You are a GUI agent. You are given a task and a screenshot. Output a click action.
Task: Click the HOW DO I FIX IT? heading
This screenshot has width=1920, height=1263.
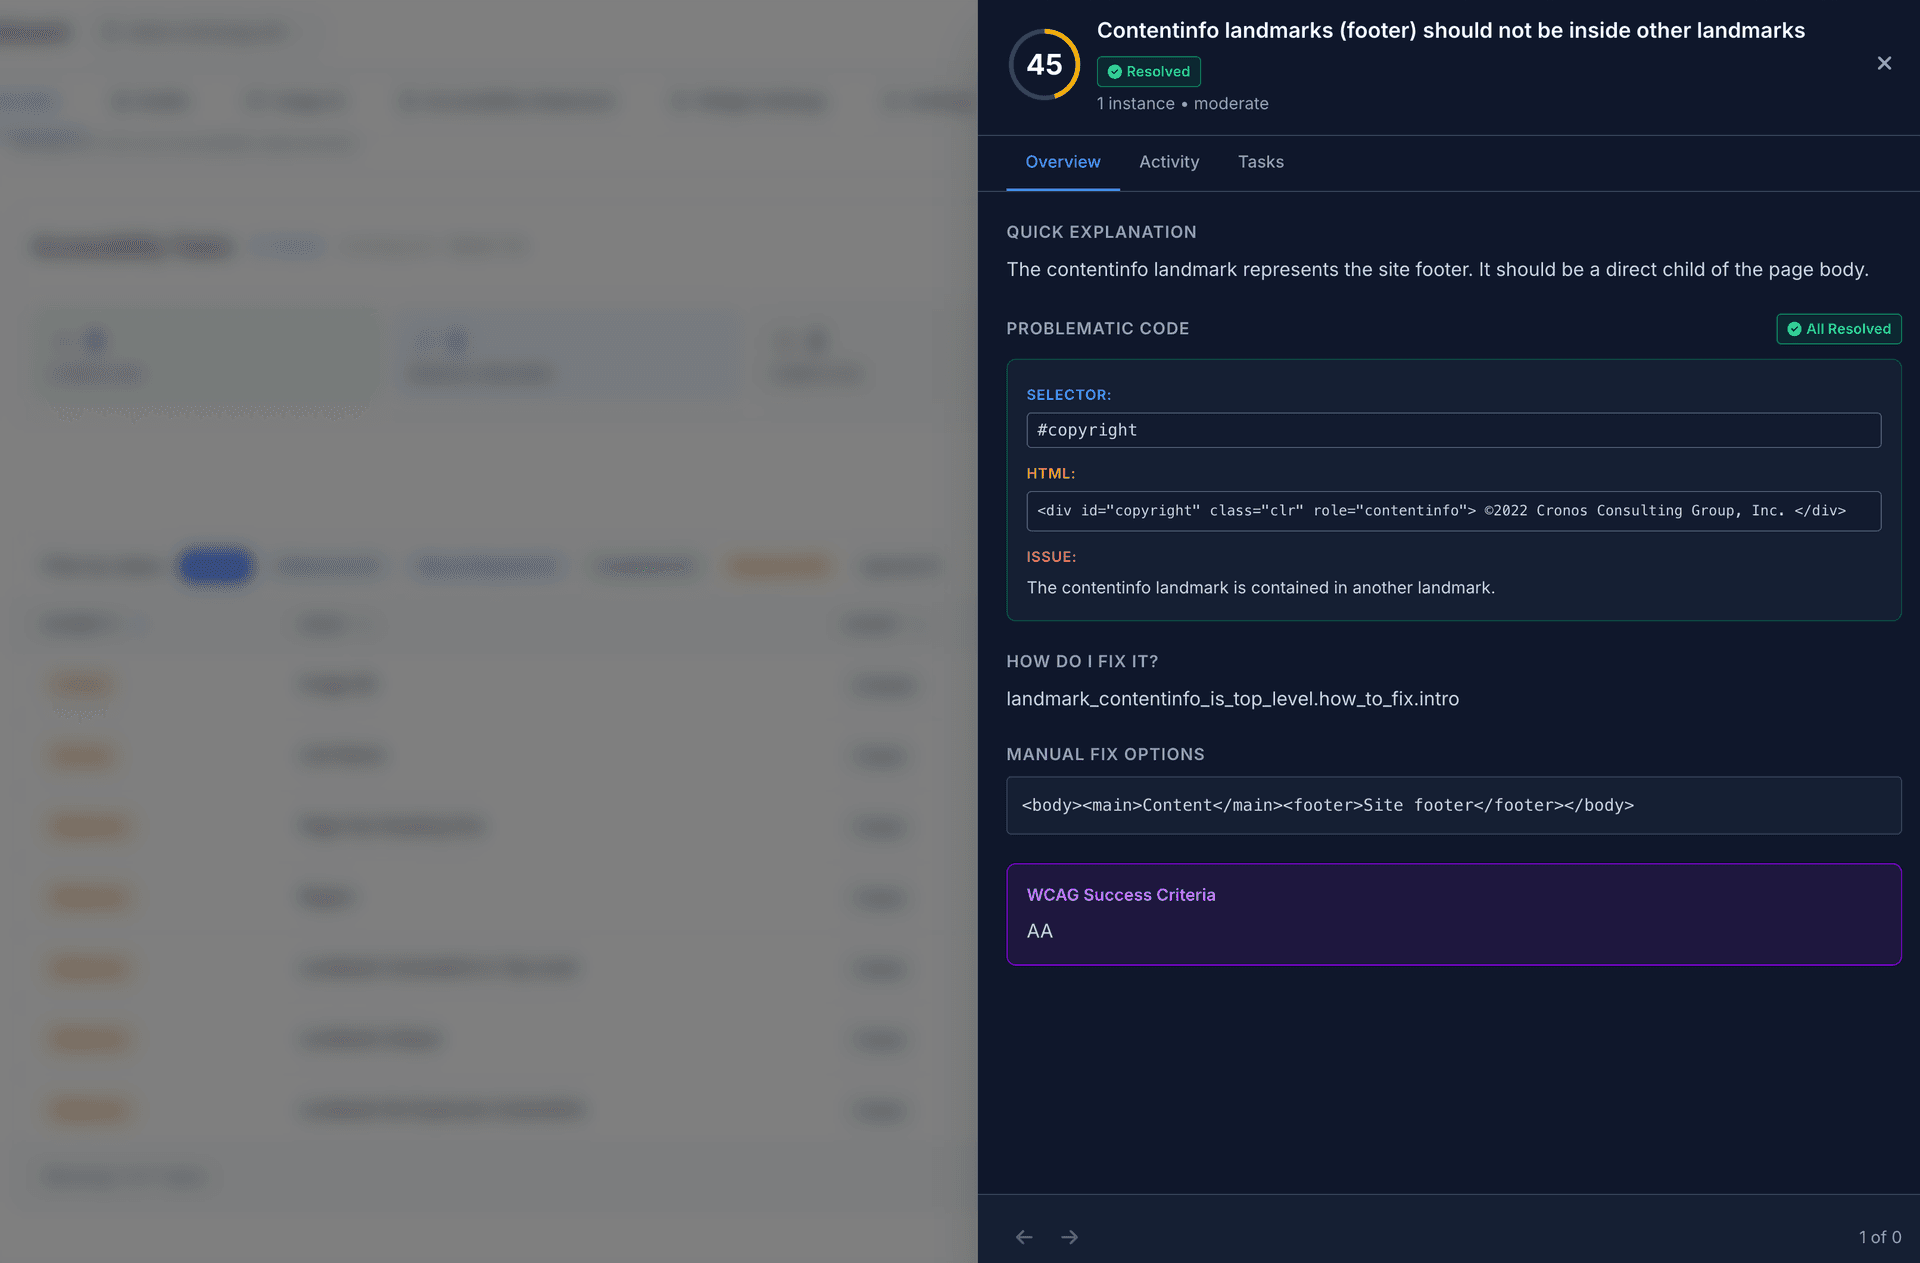pyautogui.click(x=1082, y=662)
